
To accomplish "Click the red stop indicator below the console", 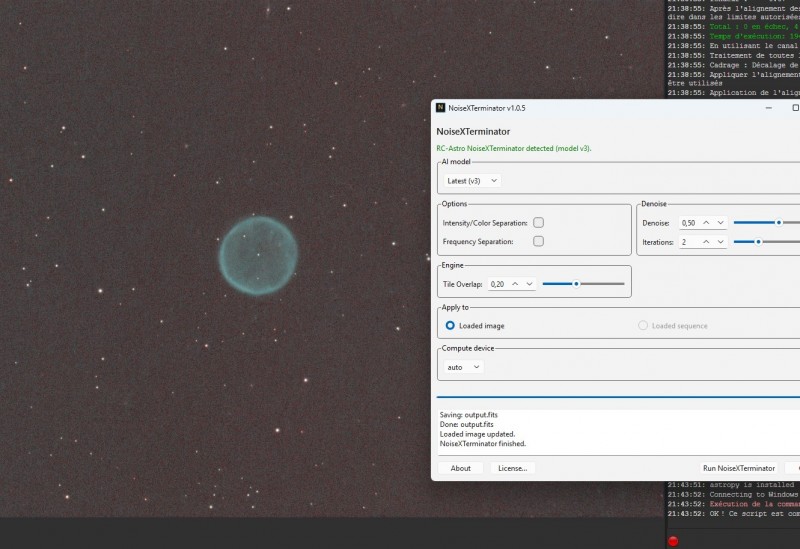I will [673, 541].
